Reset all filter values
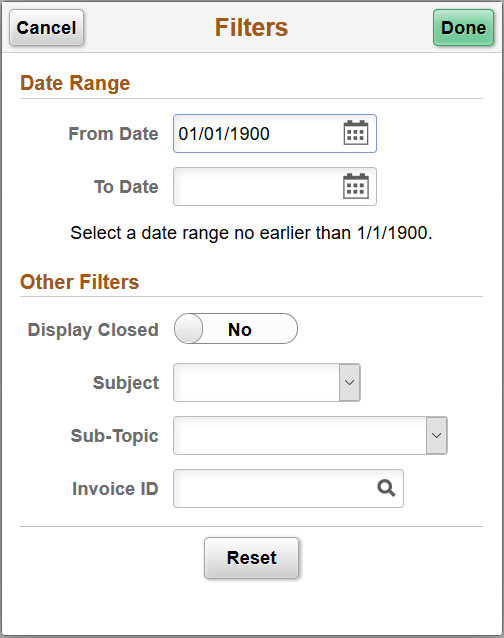The height and width of the screenshot is (638, 504). (251, 558)
